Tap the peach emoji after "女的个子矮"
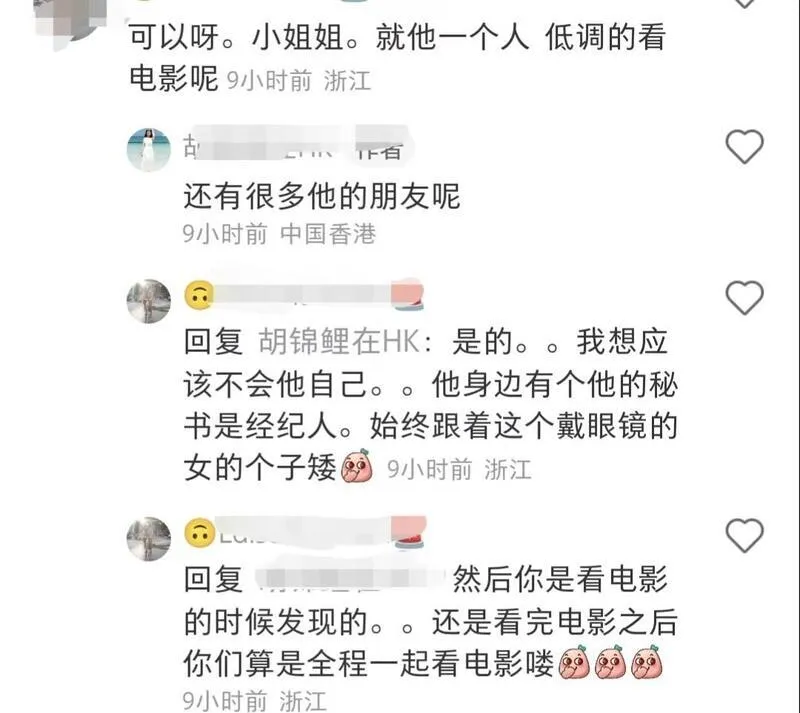The width and height of the screenshot is (800, 713). (x=357, y=466)
